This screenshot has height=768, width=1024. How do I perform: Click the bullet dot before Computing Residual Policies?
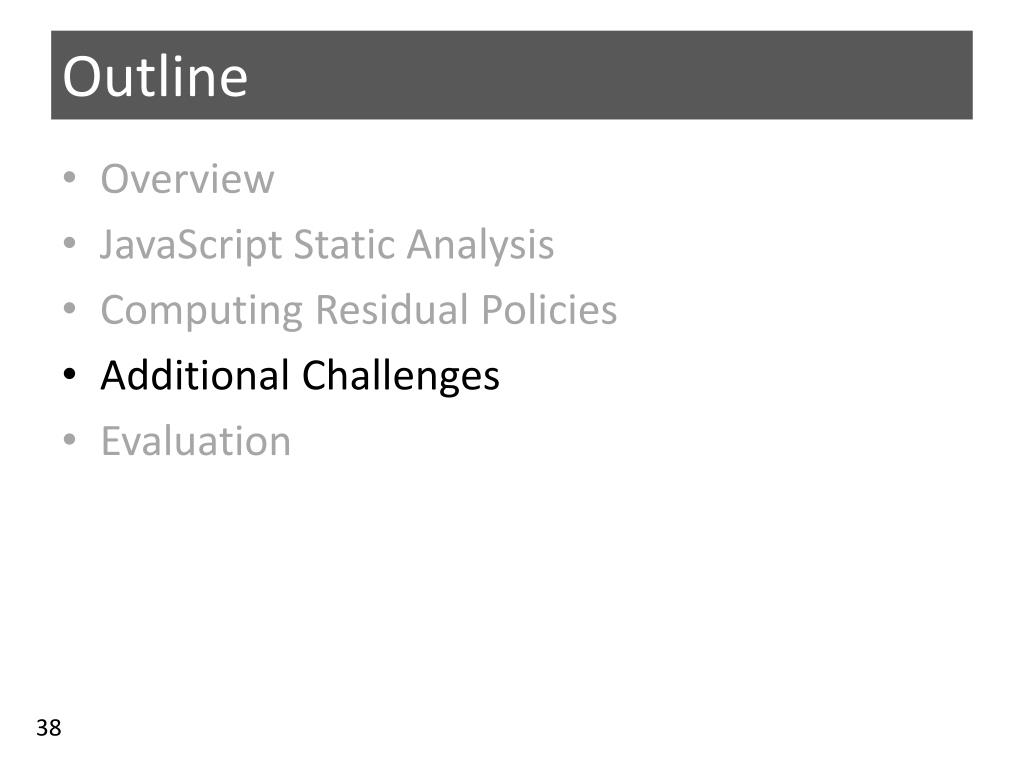(x=70, y=309)
